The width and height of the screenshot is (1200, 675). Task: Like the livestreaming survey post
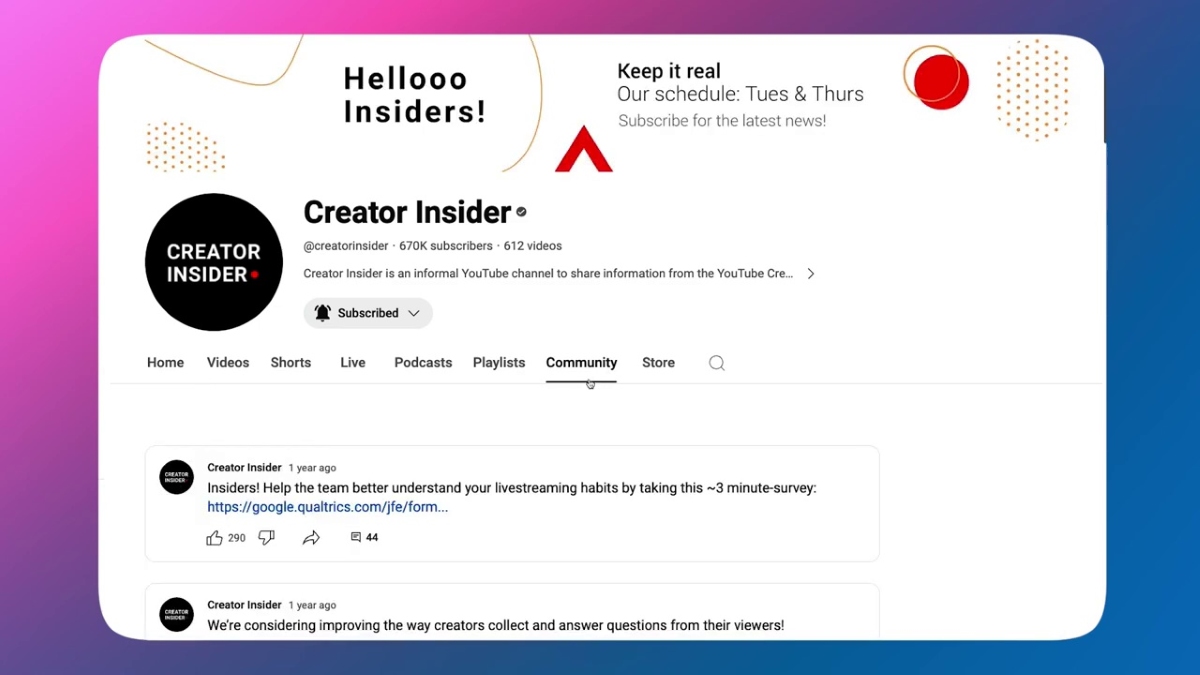(214, 538)
